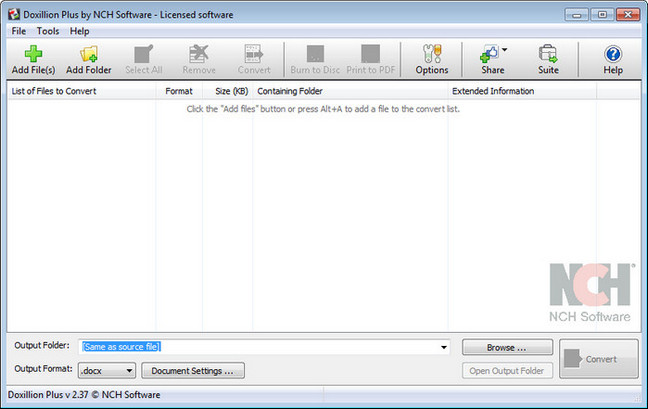The image size is (648, 409).
Task: Click the Help question mark icon
Action: tap(613, 54)
